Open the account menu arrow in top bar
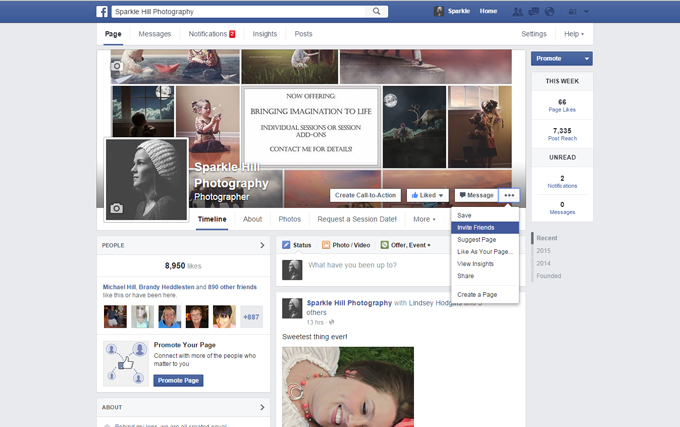Image resolution: width=680 pixels, height=427 pixels. [x=586, y=12]
